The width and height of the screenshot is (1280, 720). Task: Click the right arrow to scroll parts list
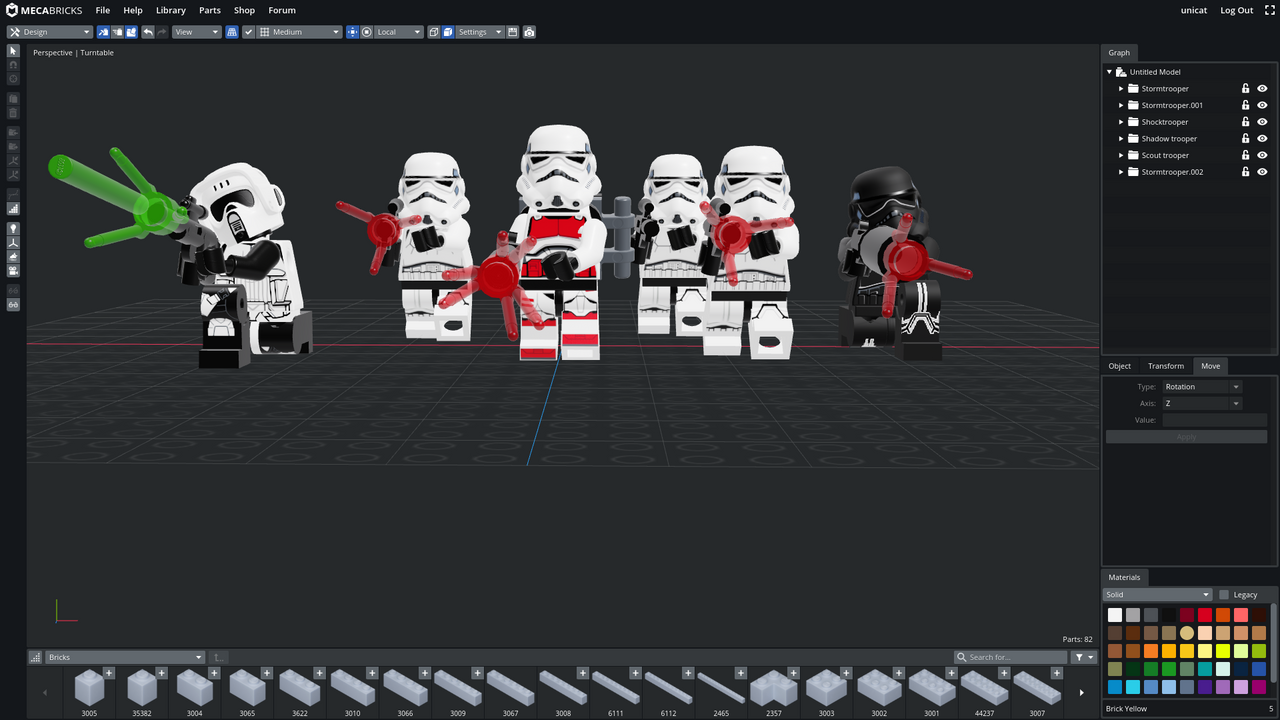(x=1081, y=692)
